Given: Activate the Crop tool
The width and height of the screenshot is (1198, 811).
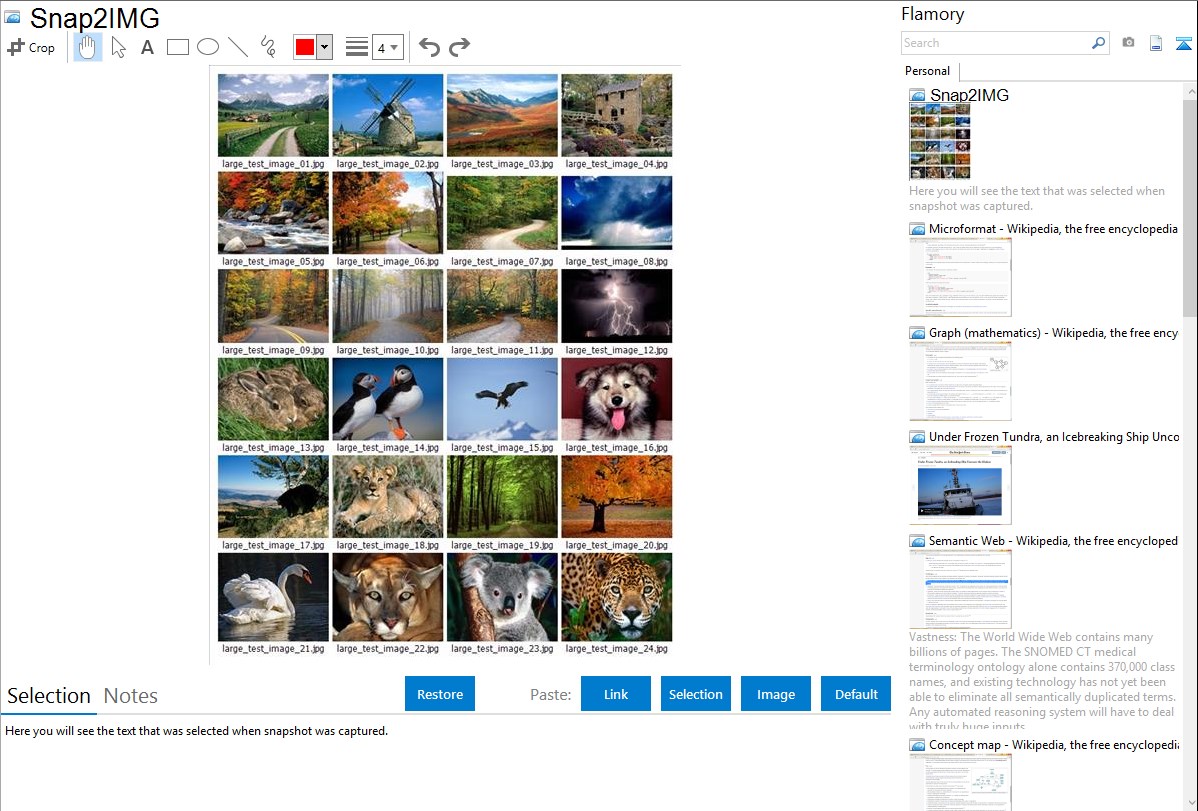Looking at the screenshot, I should [x=31, y=47].
